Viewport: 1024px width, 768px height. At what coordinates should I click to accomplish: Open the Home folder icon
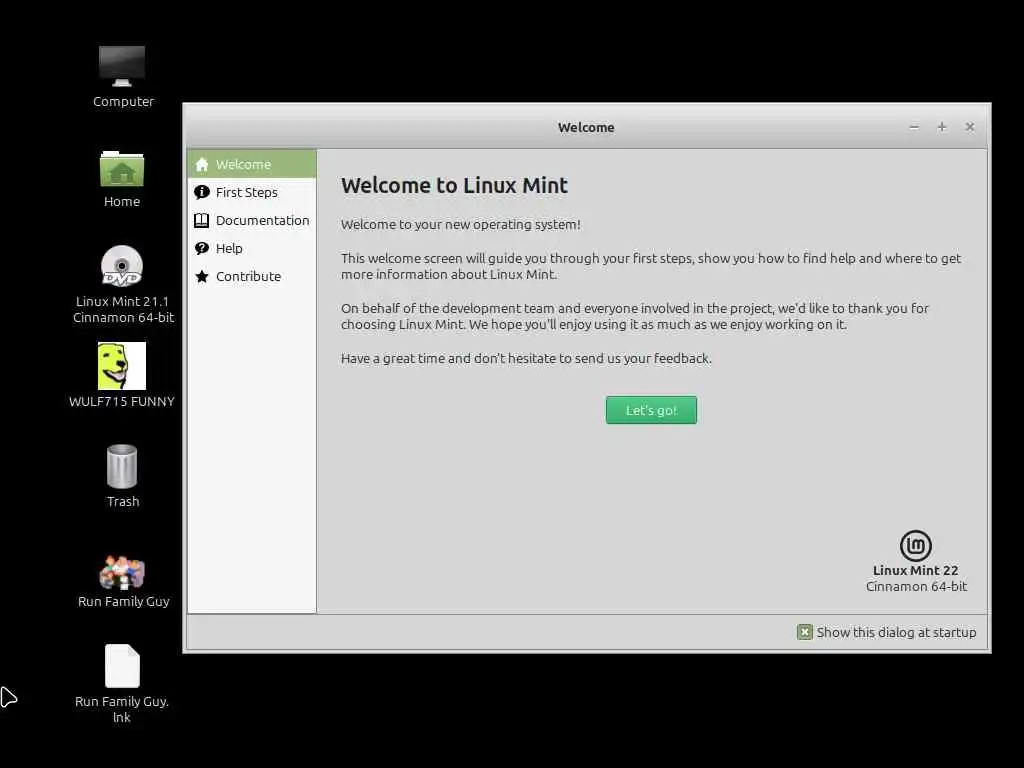pos(122,169)
